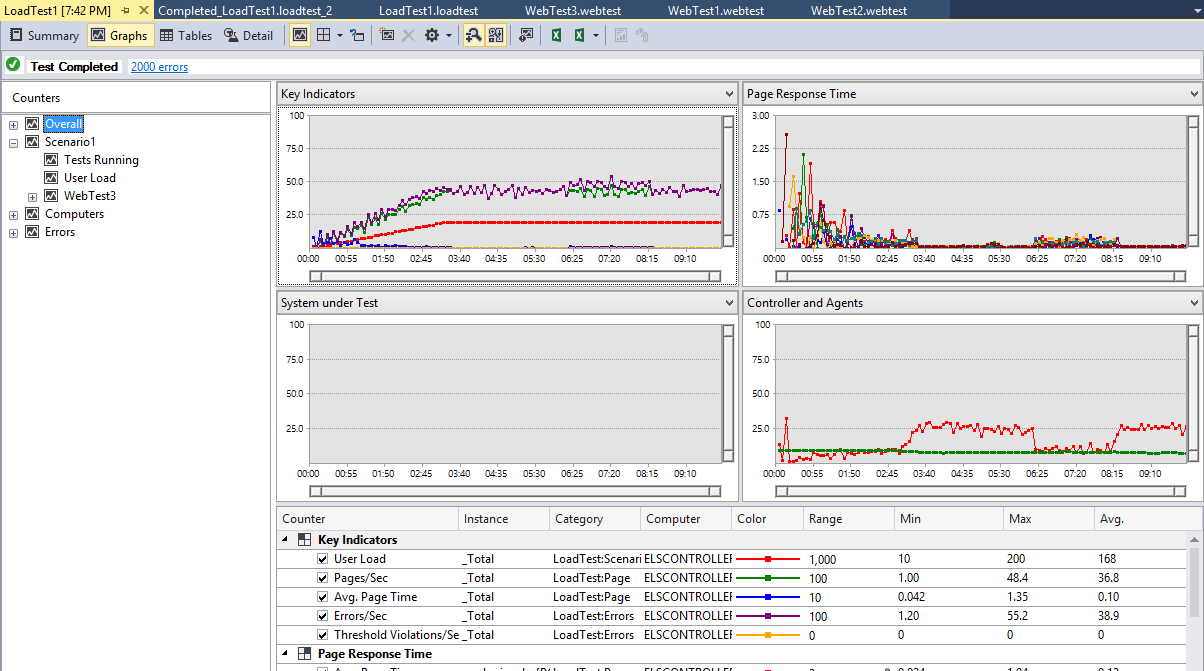Toggle the Errors/Sec counter checkbox
The width and height of the screenshot is (1204, 671).
322,616
